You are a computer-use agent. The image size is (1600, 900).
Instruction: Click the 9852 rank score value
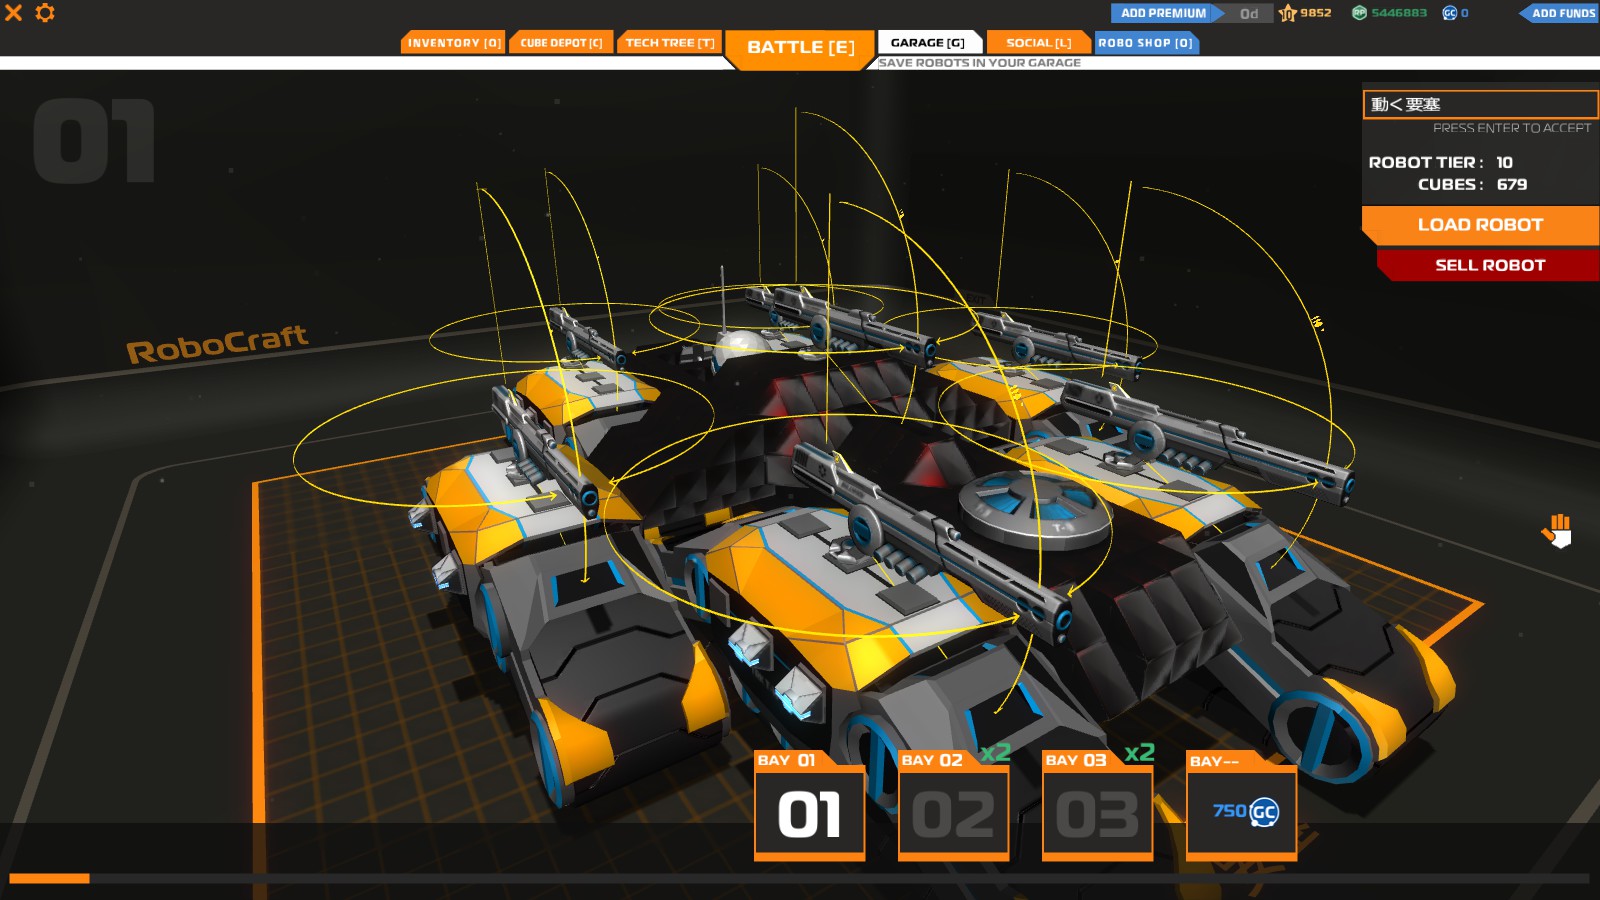point(1316,13)
